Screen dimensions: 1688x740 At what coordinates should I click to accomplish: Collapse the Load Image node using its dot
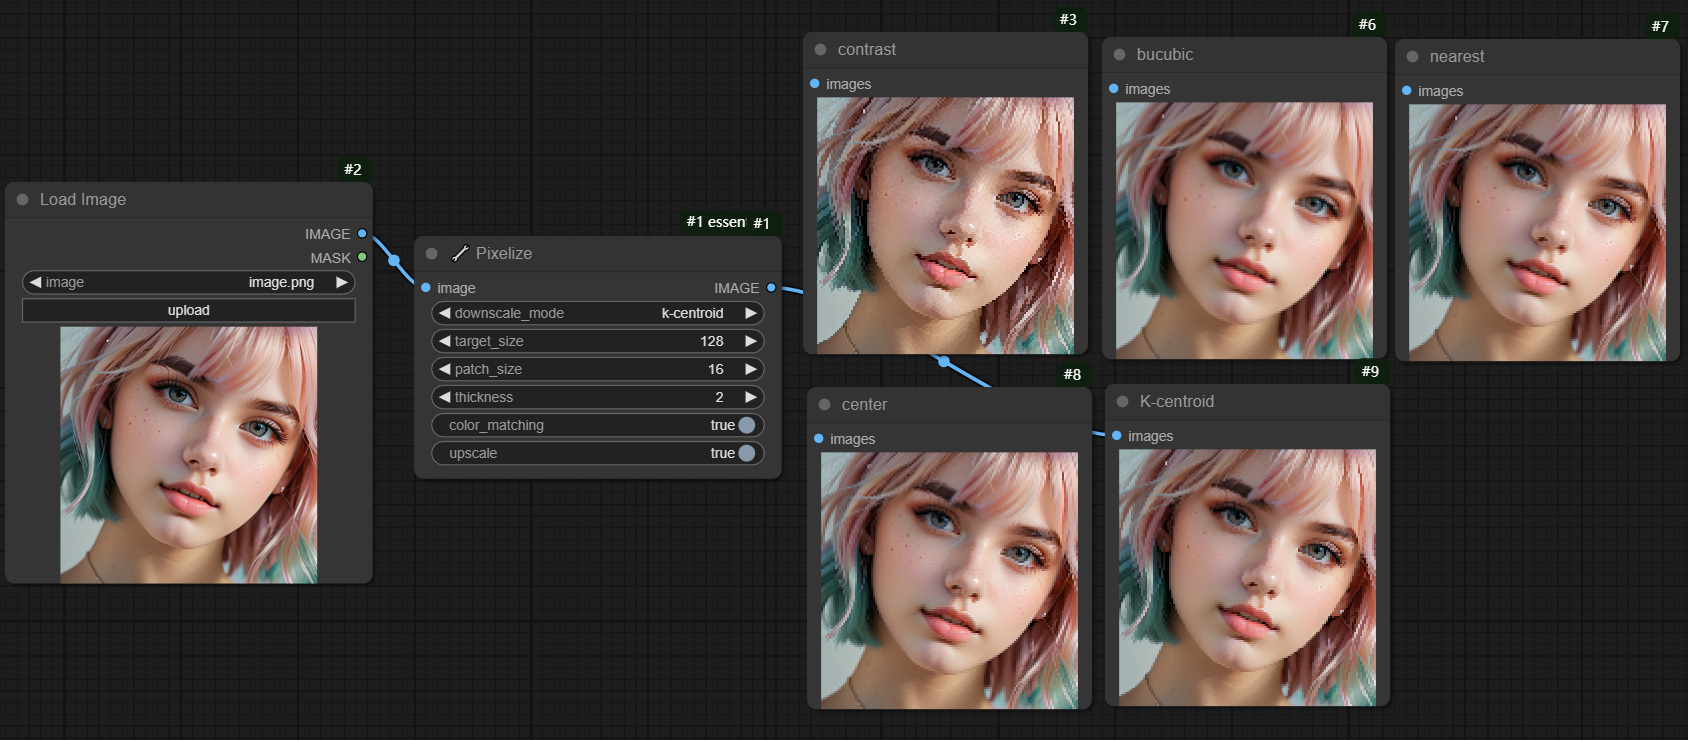click(23, 200)
